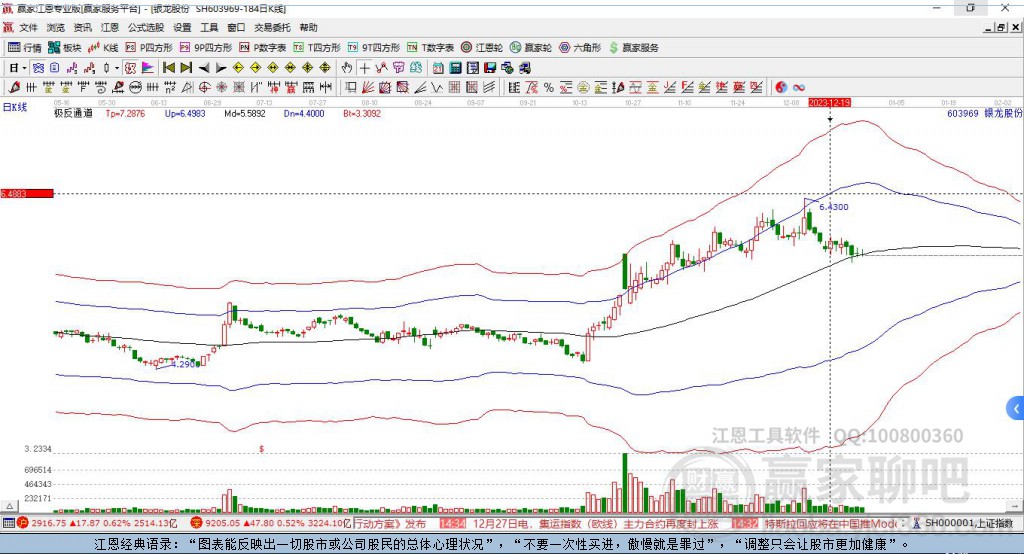Open the 六角形 hexagon tool

coord(580,48)
